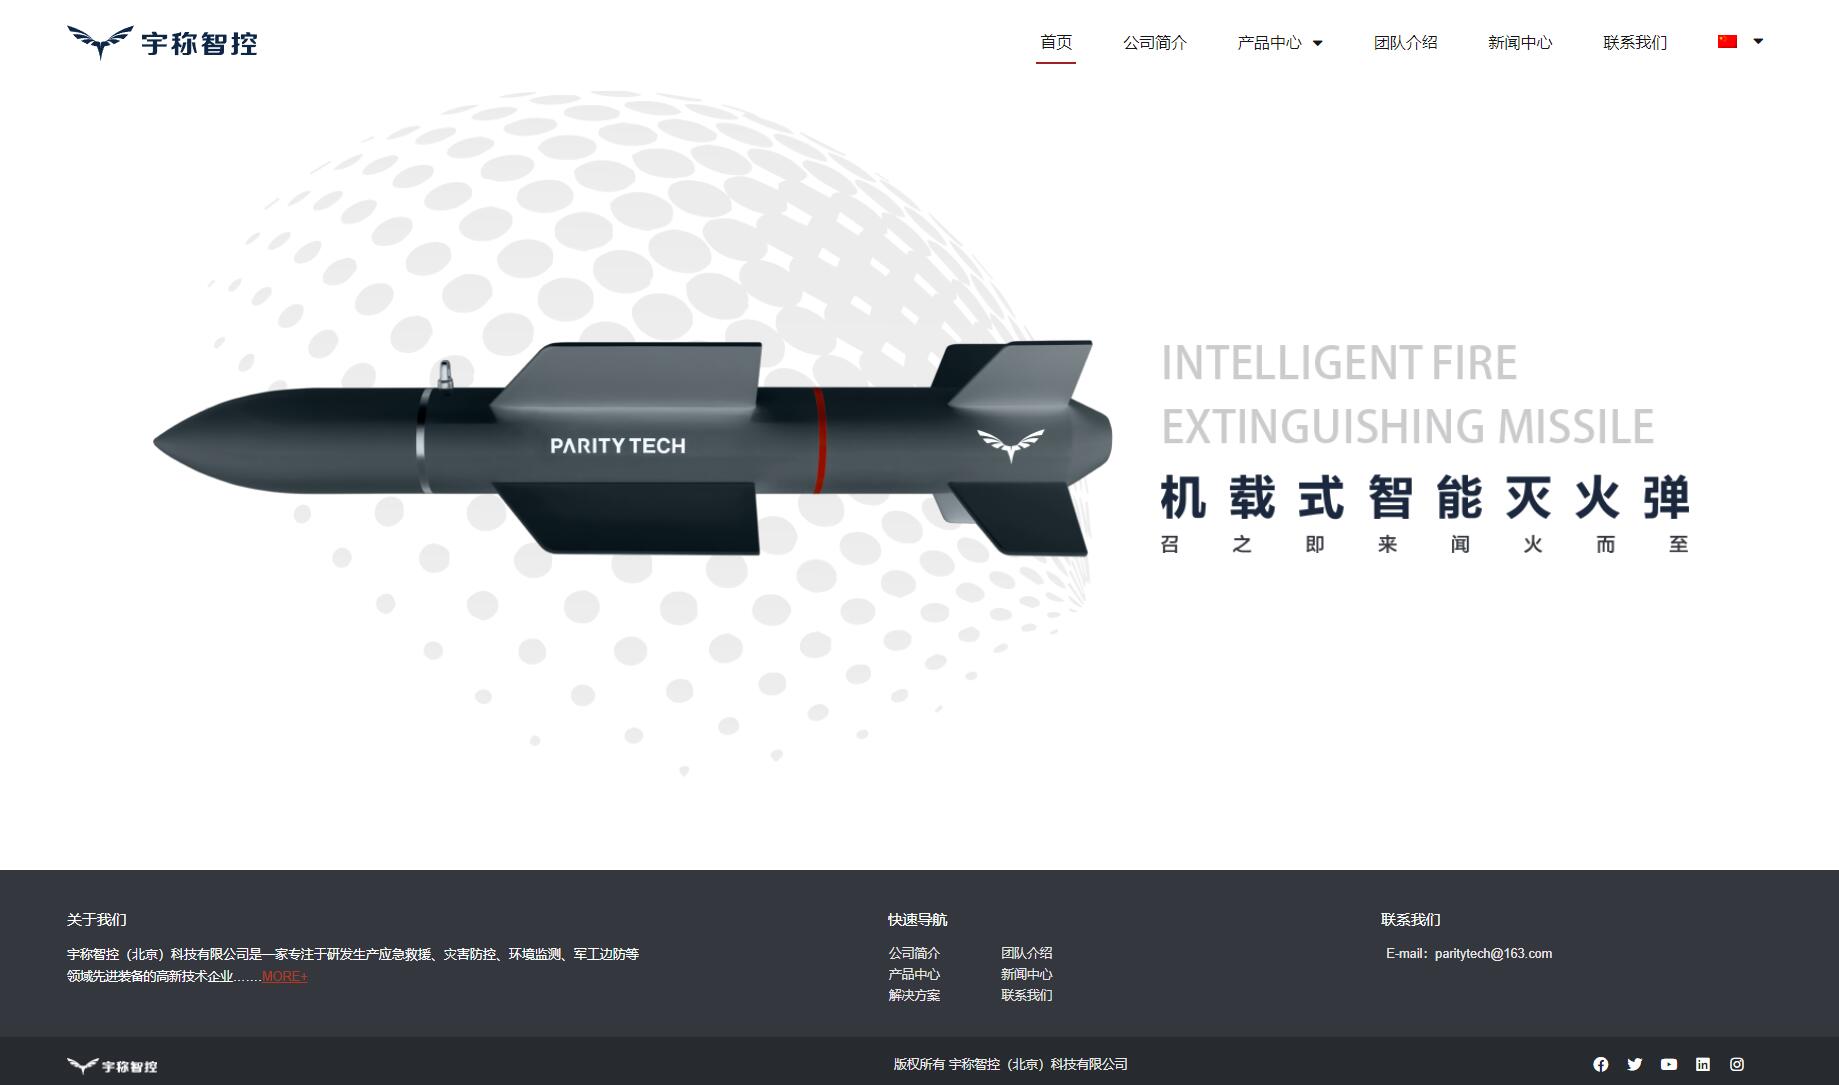Click the MORE+ link in footer
Image resolution: width=1839 pixels, height=1085 pixels.
[285, 976]
